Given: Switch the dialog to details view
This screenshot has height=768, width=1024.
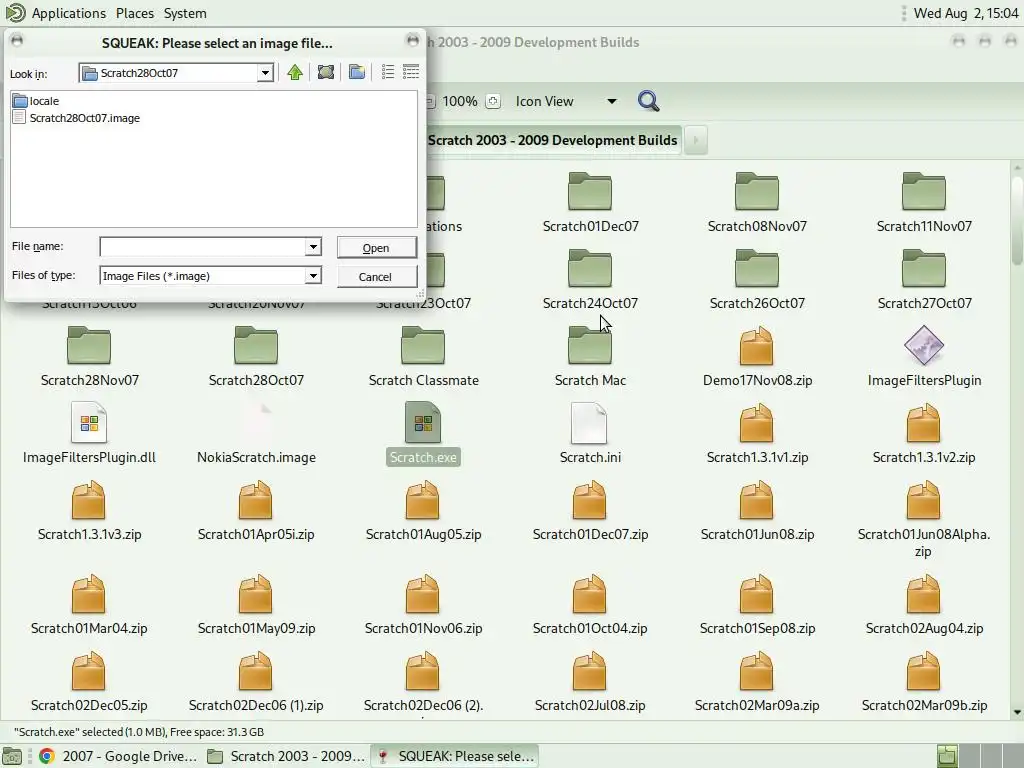Looking at the screenshot, I should pyautogui.click(x=411, y=72).
